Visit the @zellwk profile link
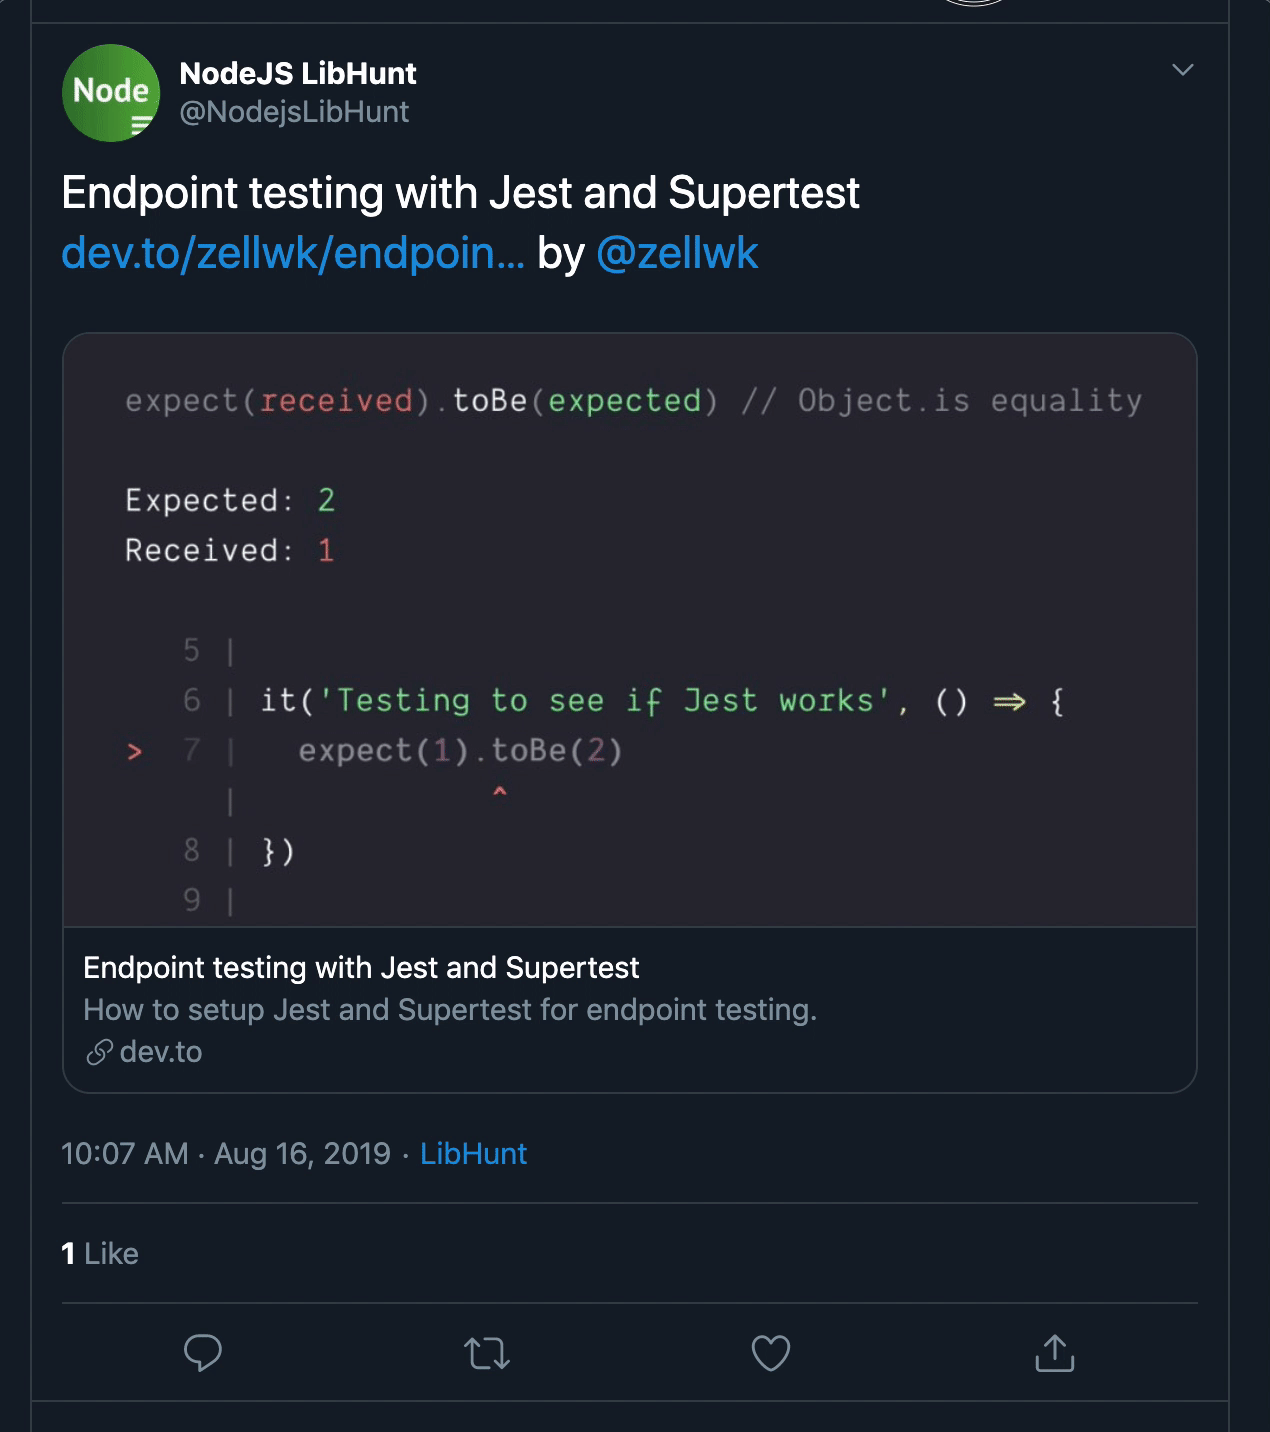Image resolution: width=1270 pixels, height=1432 pixels. pos(679,253)
